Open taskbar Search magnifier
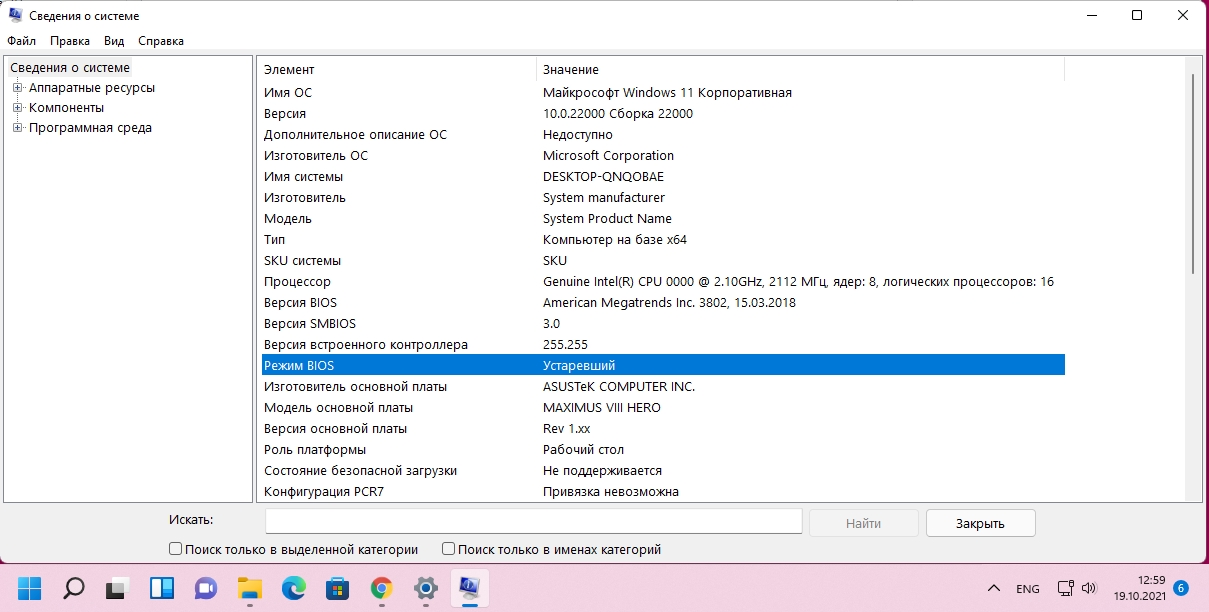Viewport: 1209px width, 612px height. pyautogui.click(x=74, y=588)
